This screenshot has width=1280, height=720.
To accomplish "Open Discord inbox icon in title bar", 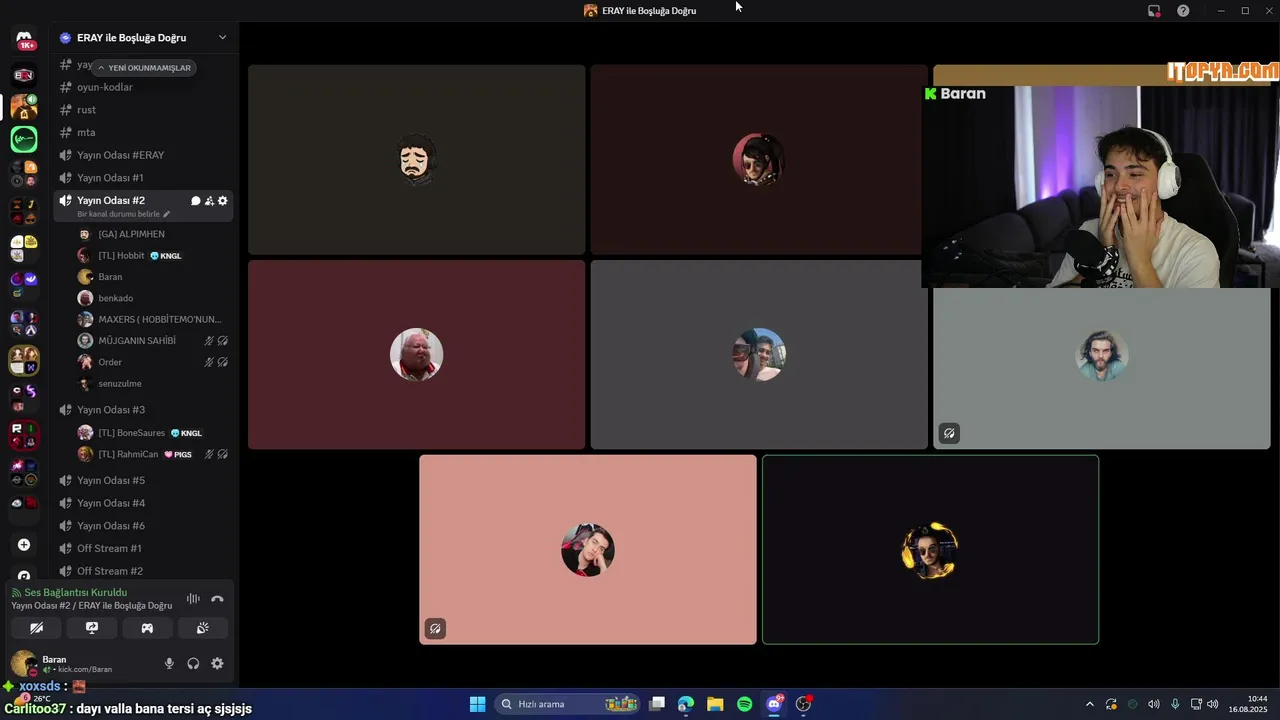I will [x=1154, y=11].
